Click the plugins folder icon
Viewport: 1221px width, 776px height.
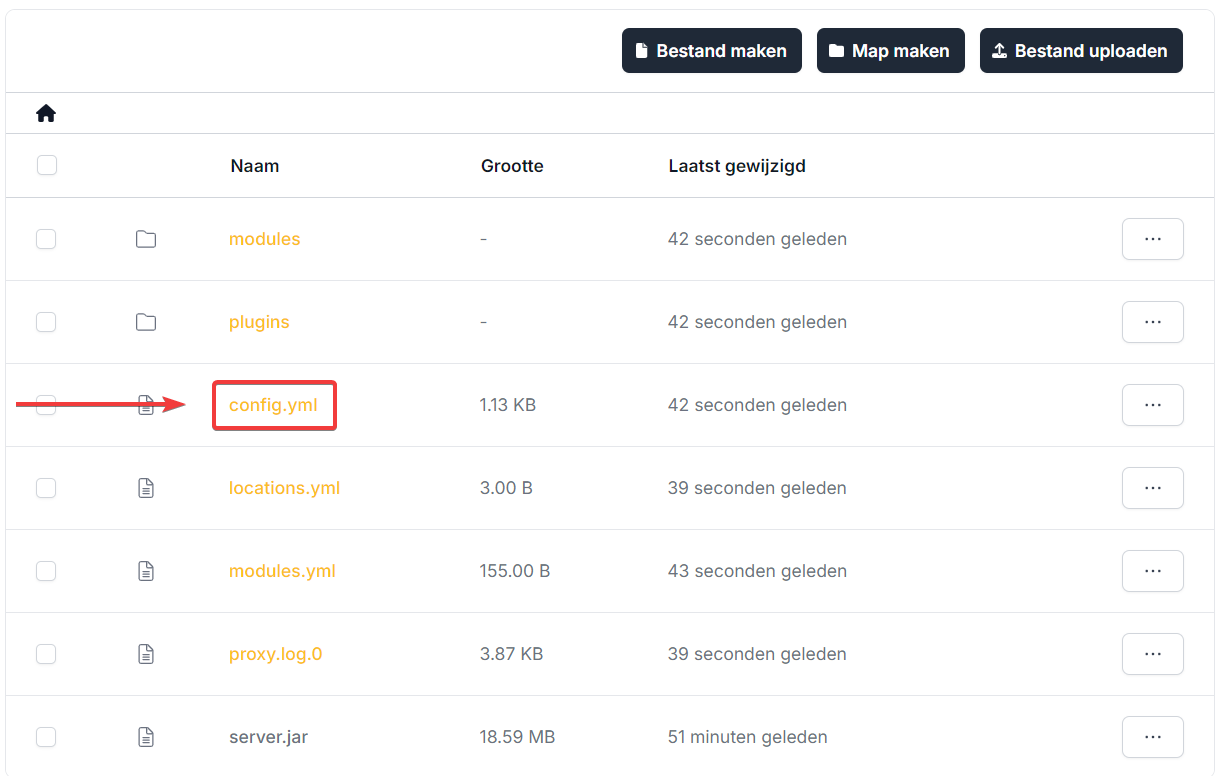pos(146,322)
